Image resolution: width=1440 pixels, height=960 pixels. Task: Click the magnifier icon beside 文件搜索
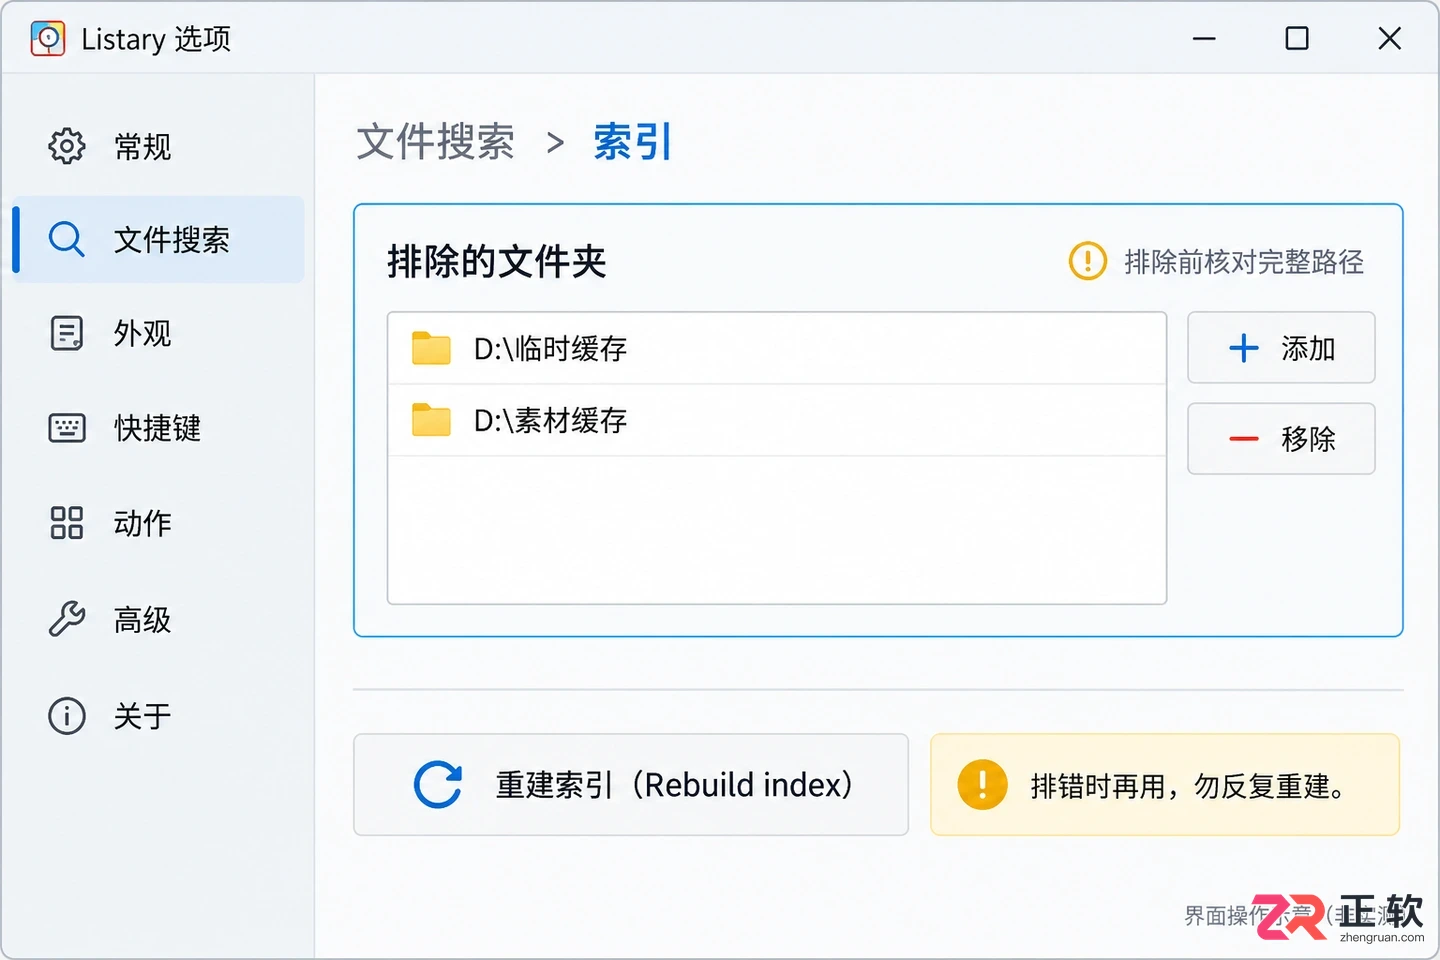click(x=67, y=239)
